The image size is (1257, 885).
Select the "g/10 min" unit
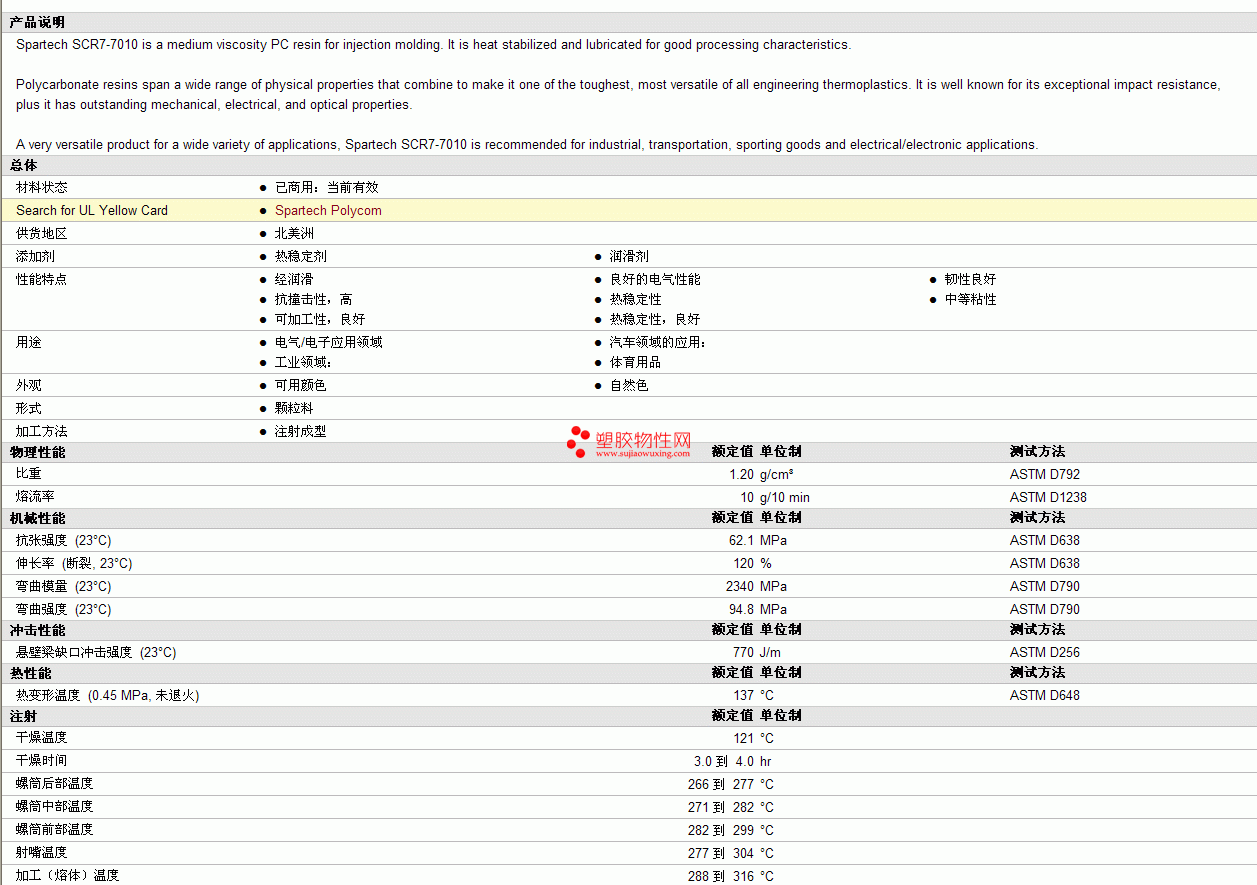click(x=785, y=497)
